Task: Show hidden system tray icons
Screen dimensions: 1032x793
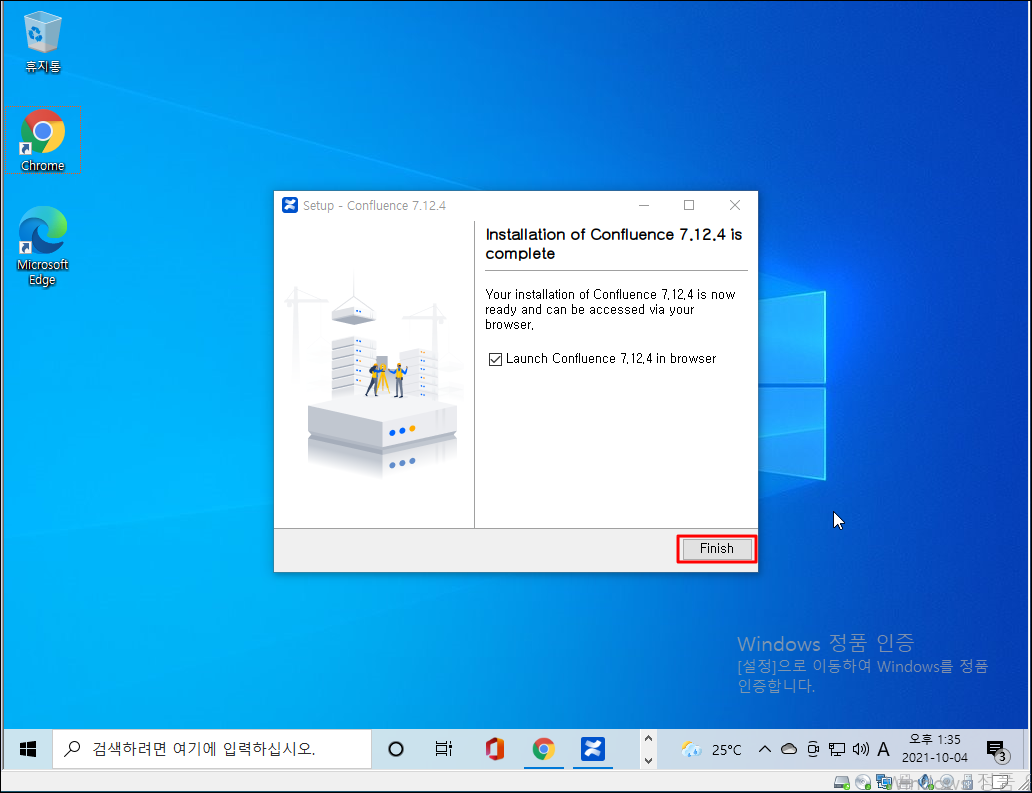Action: 765,749
